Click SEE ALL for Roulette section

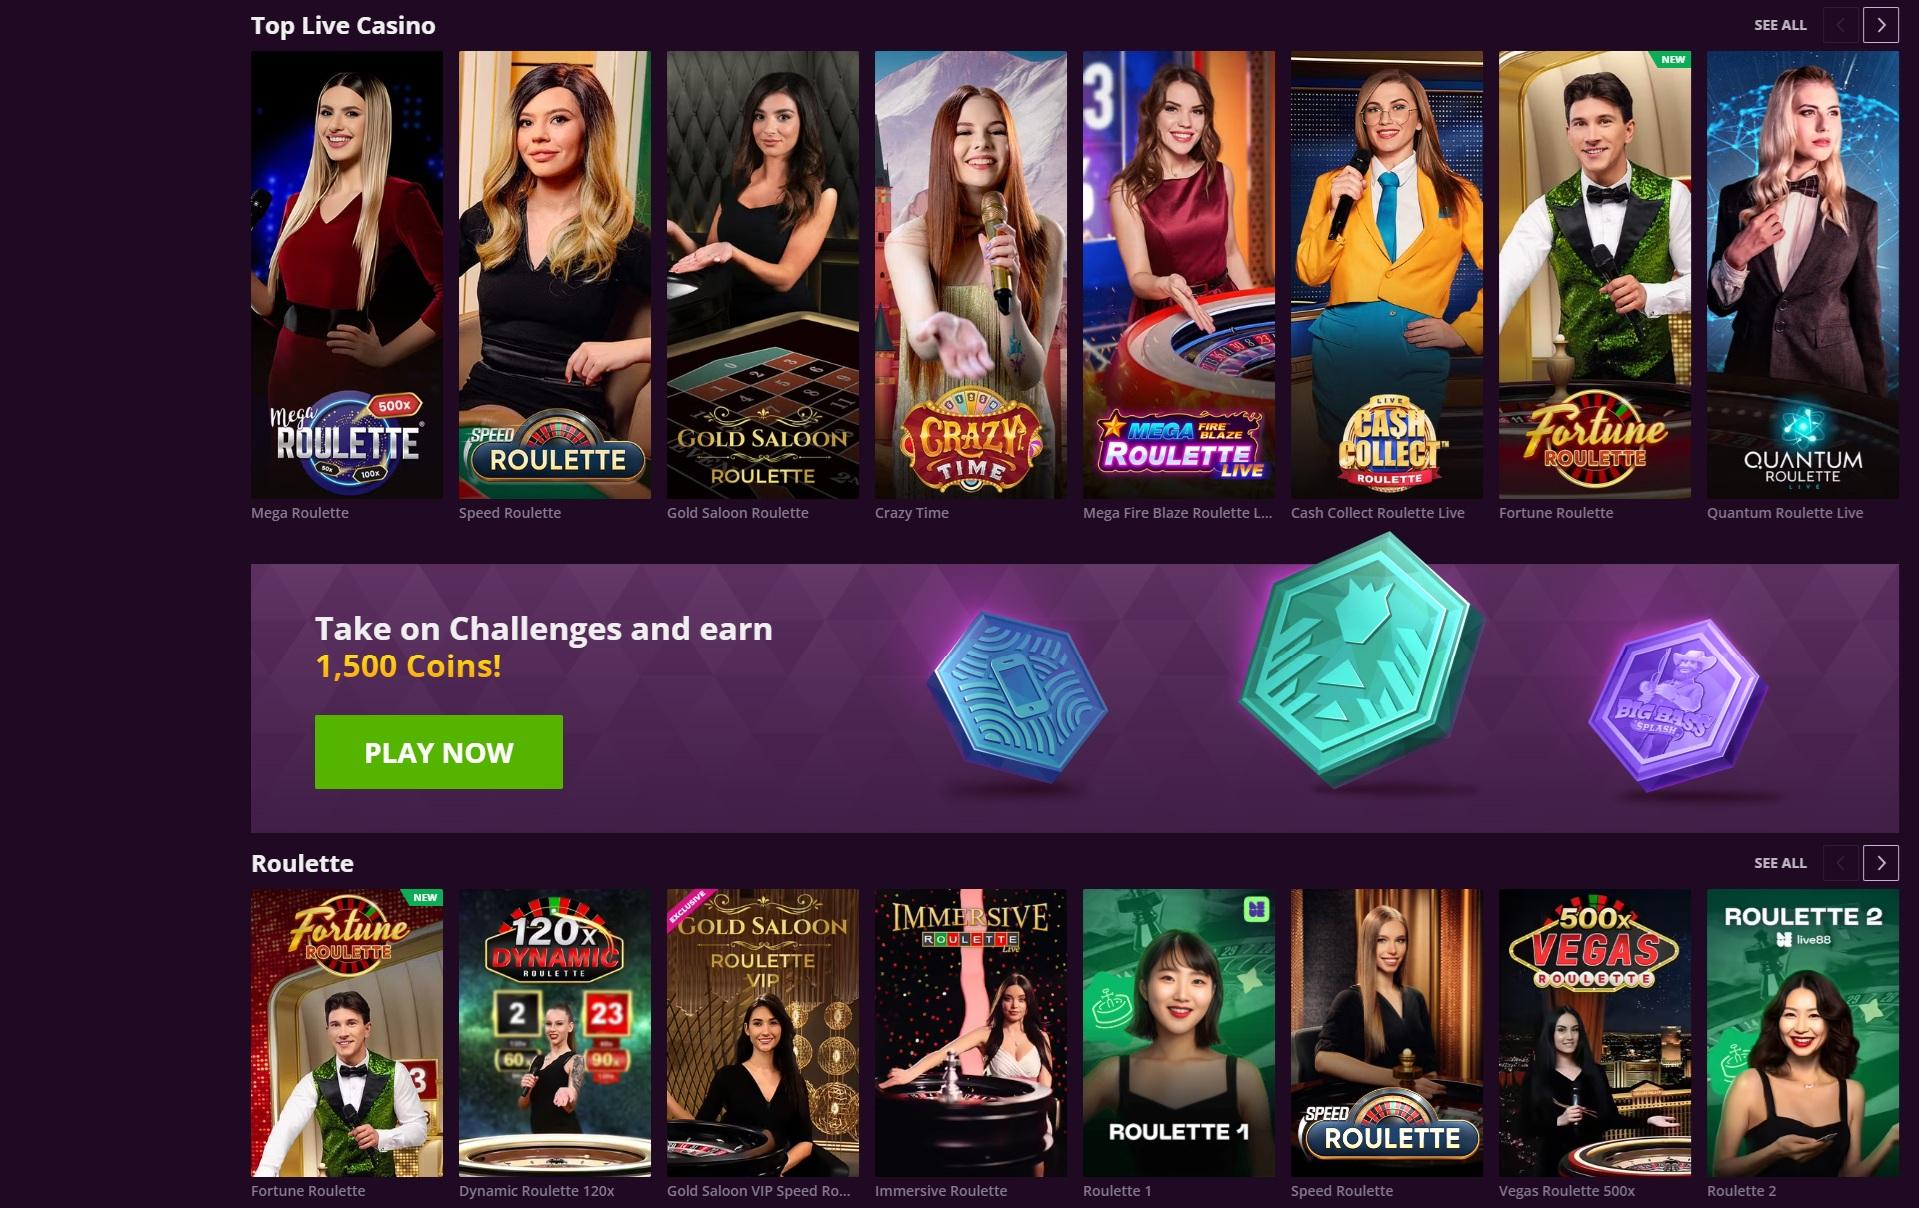coord(1780,863)
